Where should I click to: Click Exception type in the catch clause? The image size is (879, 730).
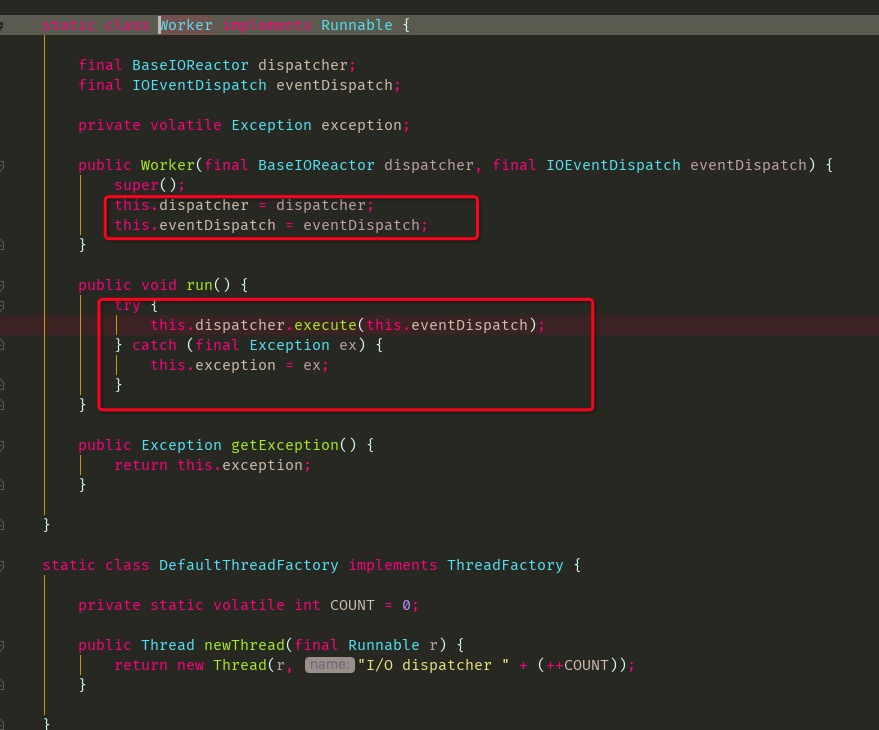(x=289, y=345)
